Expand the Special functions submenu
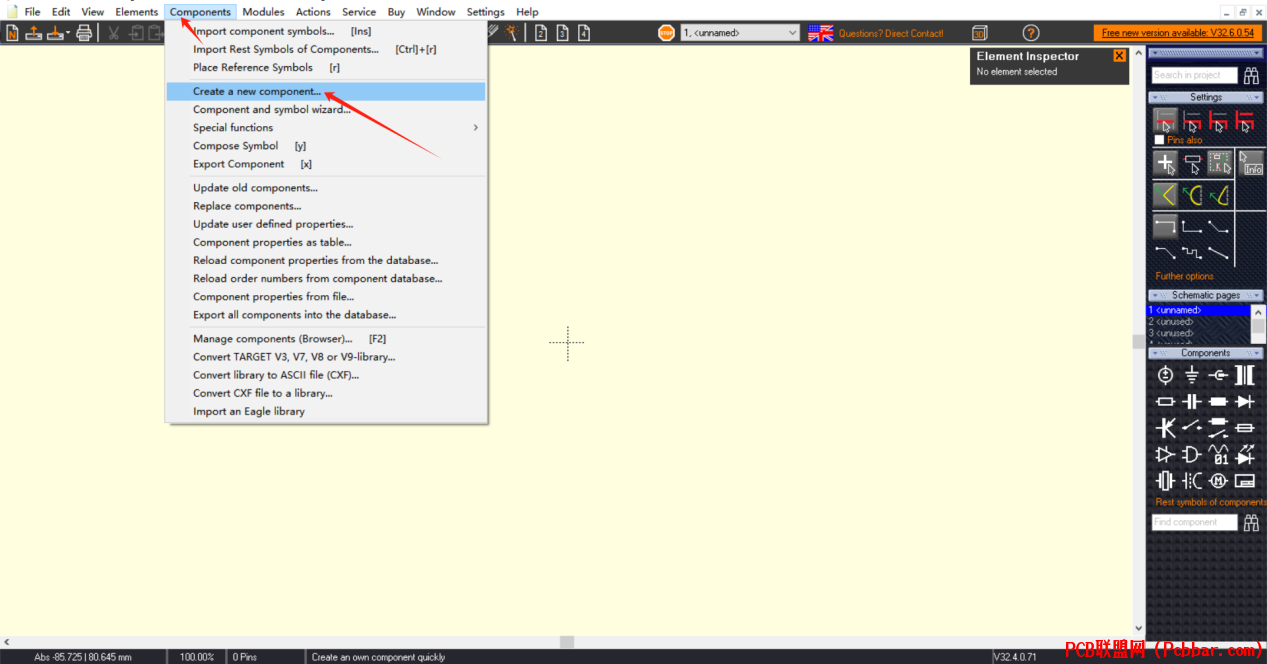1267x664 pixels. [x=327, y=128]
